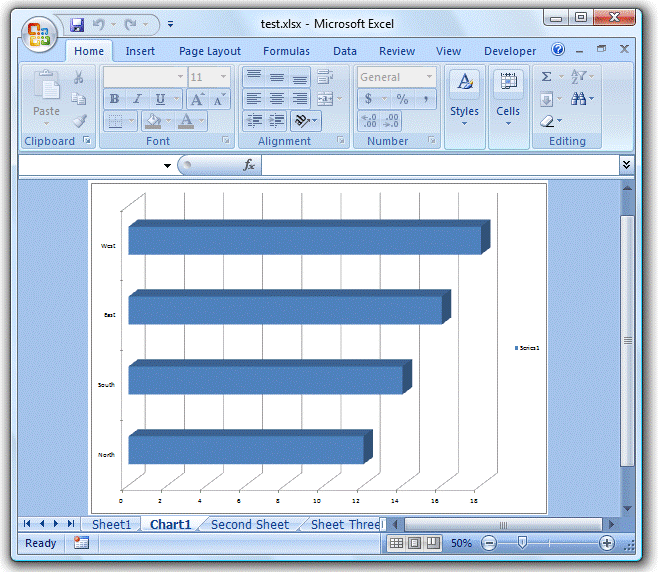Viewport: 658px width, 572px height.
Task: Undo last action in Quick Access Toolbar
Action: point(99,24)
